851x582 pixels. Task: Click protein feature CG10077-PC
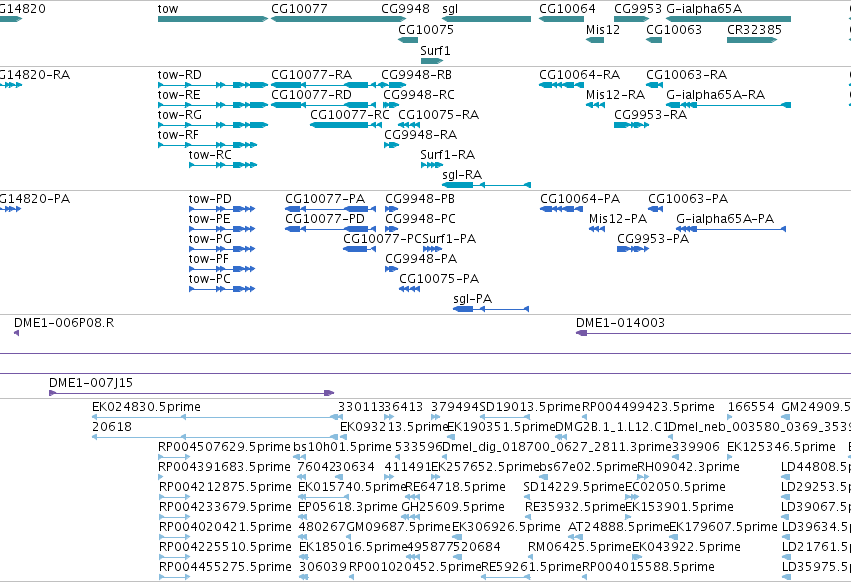tap(359, 249)
